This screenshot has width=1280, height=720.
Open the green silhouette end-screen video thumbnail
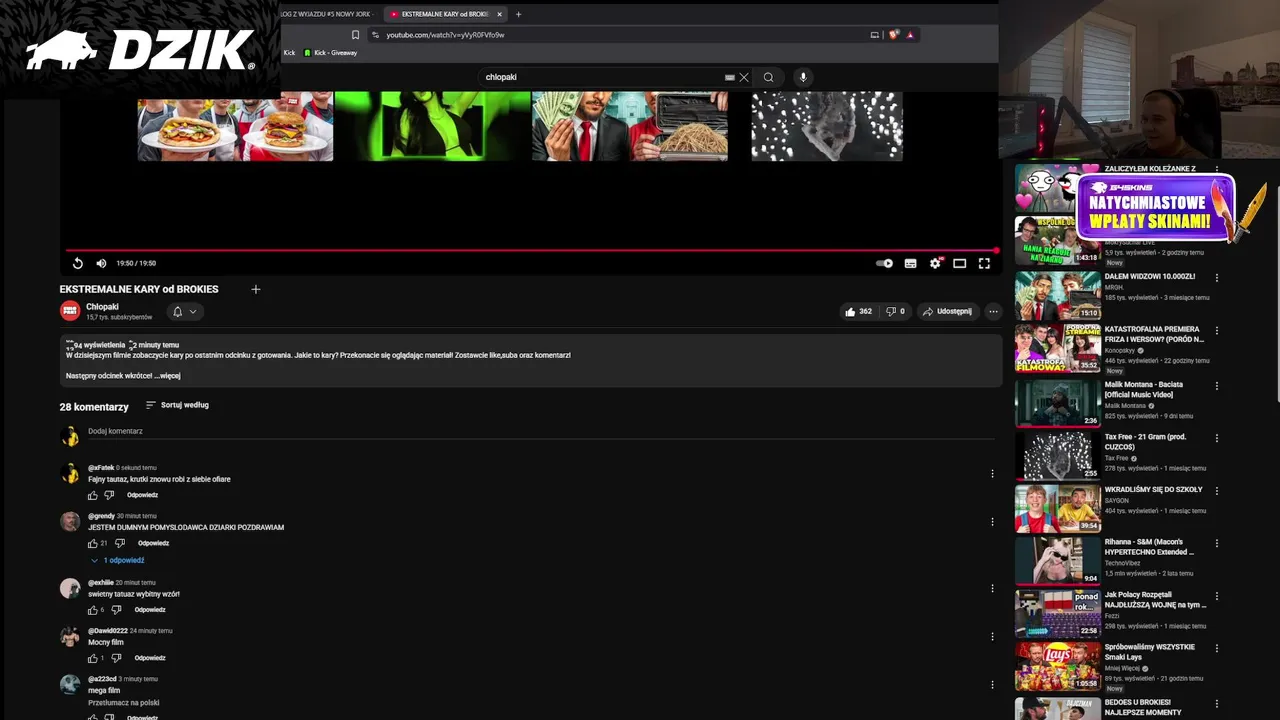tap(432, 126)
